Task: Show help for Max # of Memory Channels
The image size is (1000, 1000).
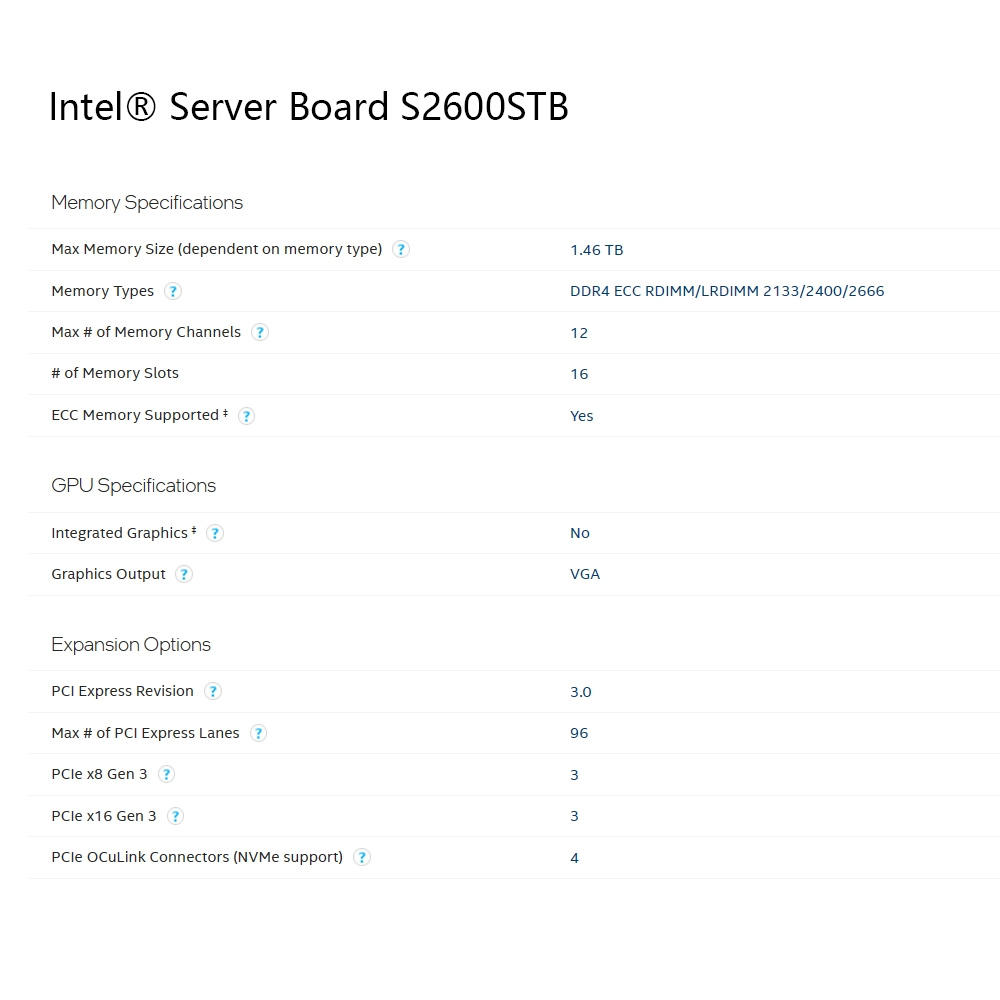Action: click(260, 332)
